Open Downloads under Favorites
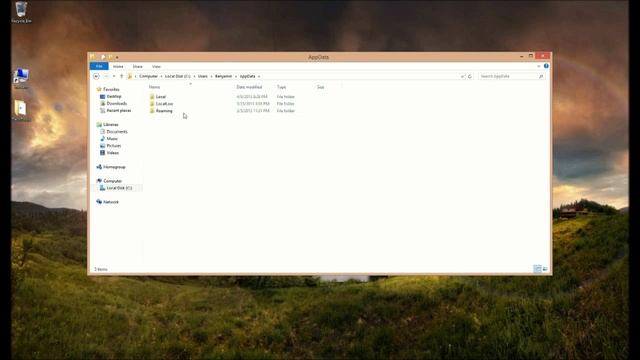Image resolution: width=640 pixels, height=360 pixels. pyautogui.click(x=117, y=104)
